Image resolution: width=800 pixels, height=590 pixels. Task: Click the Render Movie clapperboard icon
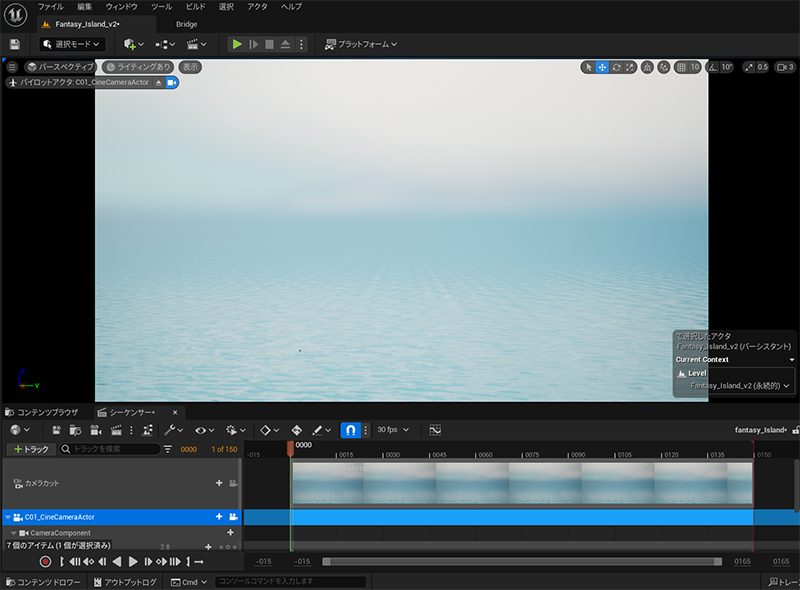(x=117, y=430)
